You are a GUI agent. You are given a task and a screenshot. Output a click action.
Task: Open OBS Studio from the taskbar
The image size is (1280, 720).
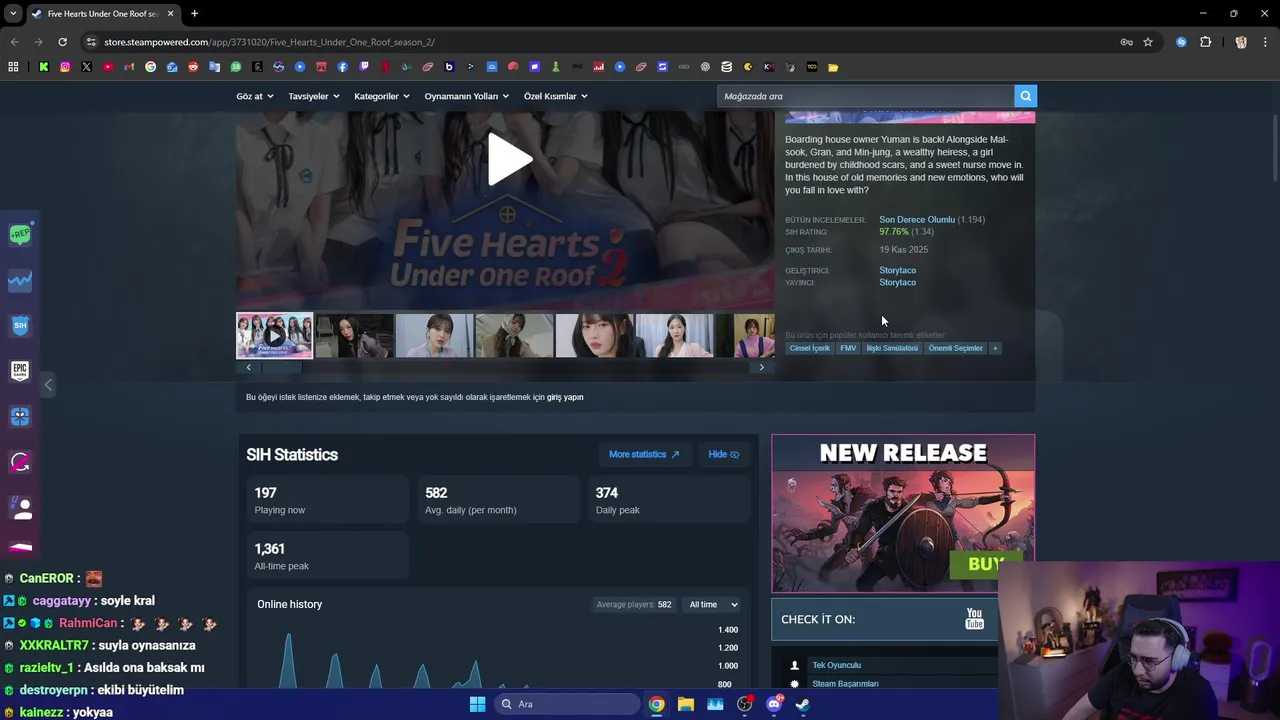click(x=744, y=704)
